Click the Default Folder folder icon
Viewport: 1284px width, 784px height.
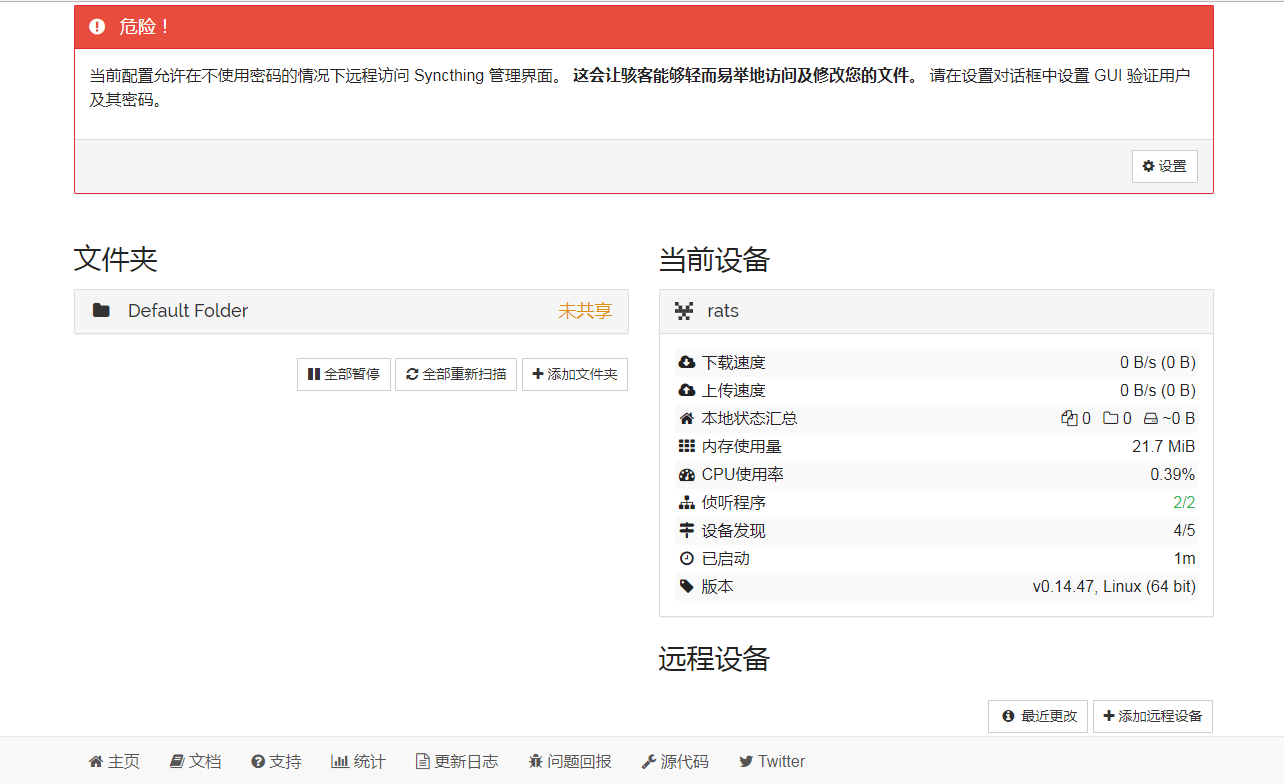point(101,311)
